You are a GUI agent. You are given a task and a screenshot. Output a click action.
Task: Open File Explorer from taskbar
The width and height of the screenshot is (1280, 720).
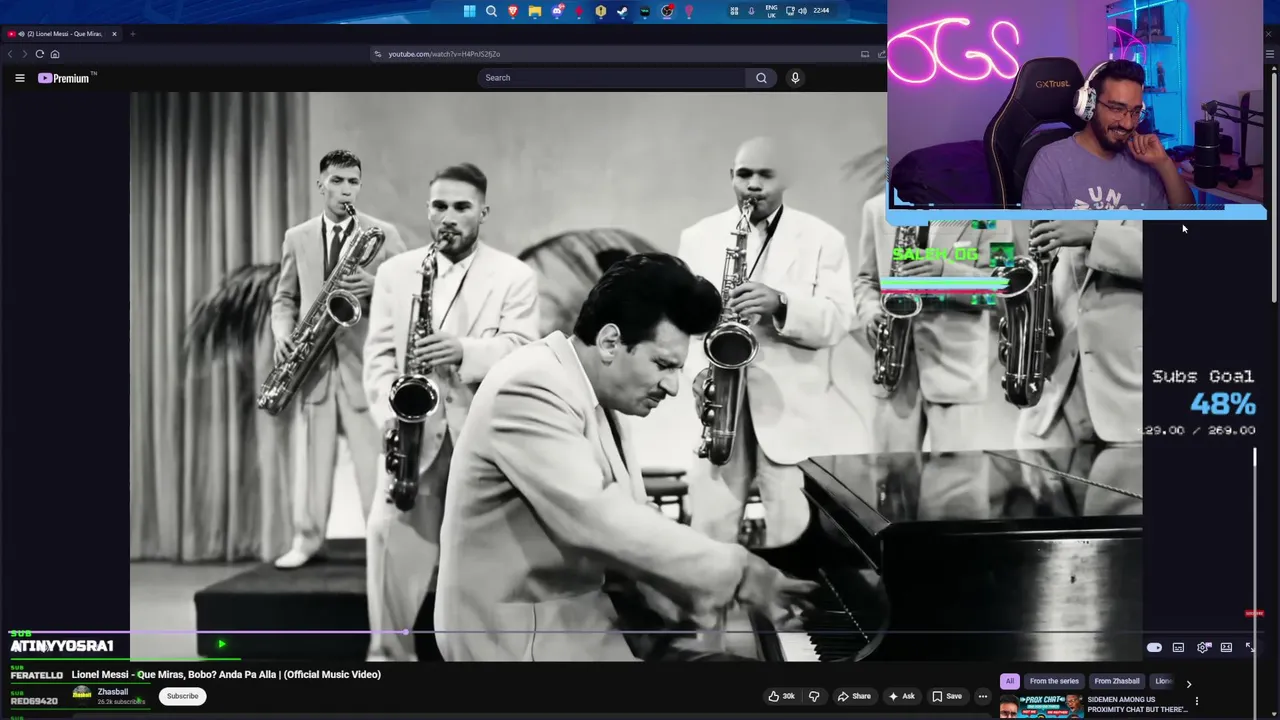(535, 11)
